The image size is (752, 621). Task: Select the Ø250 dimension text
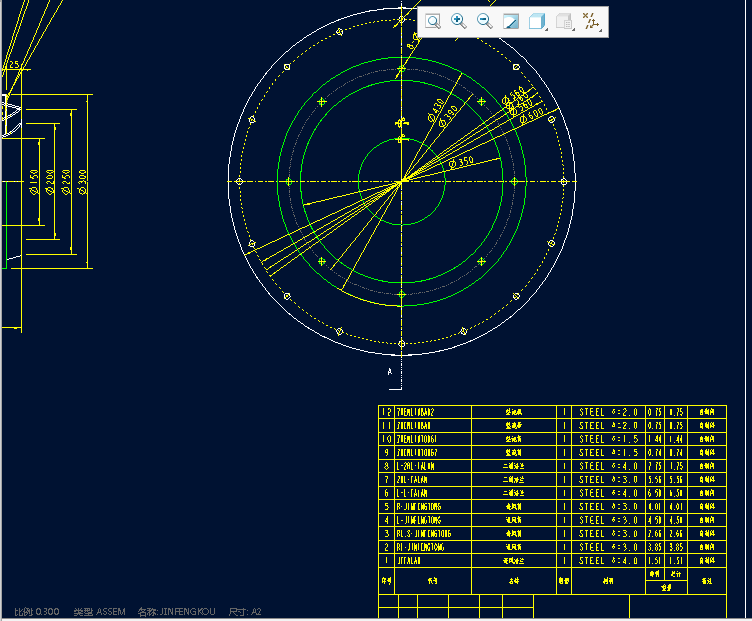pos(66,182)
